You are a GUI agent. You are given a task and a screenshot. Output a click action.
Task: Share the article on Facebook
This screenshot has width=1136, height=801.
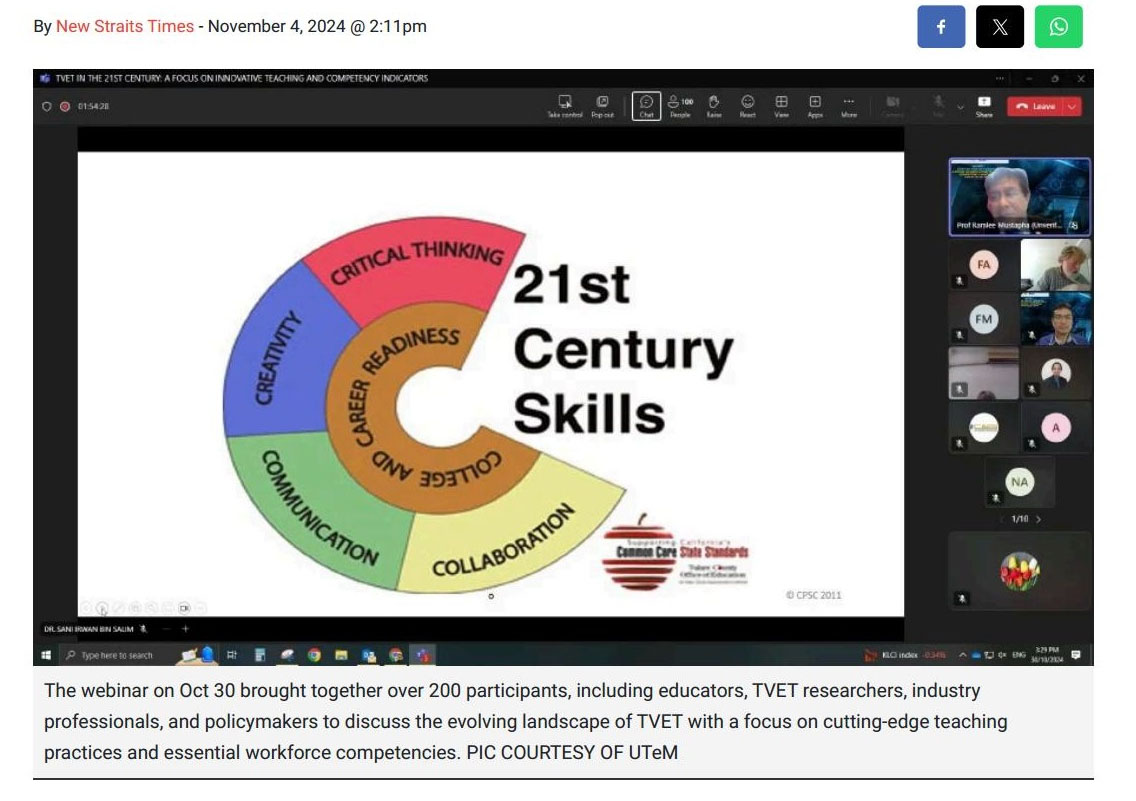tap(941, 27)
